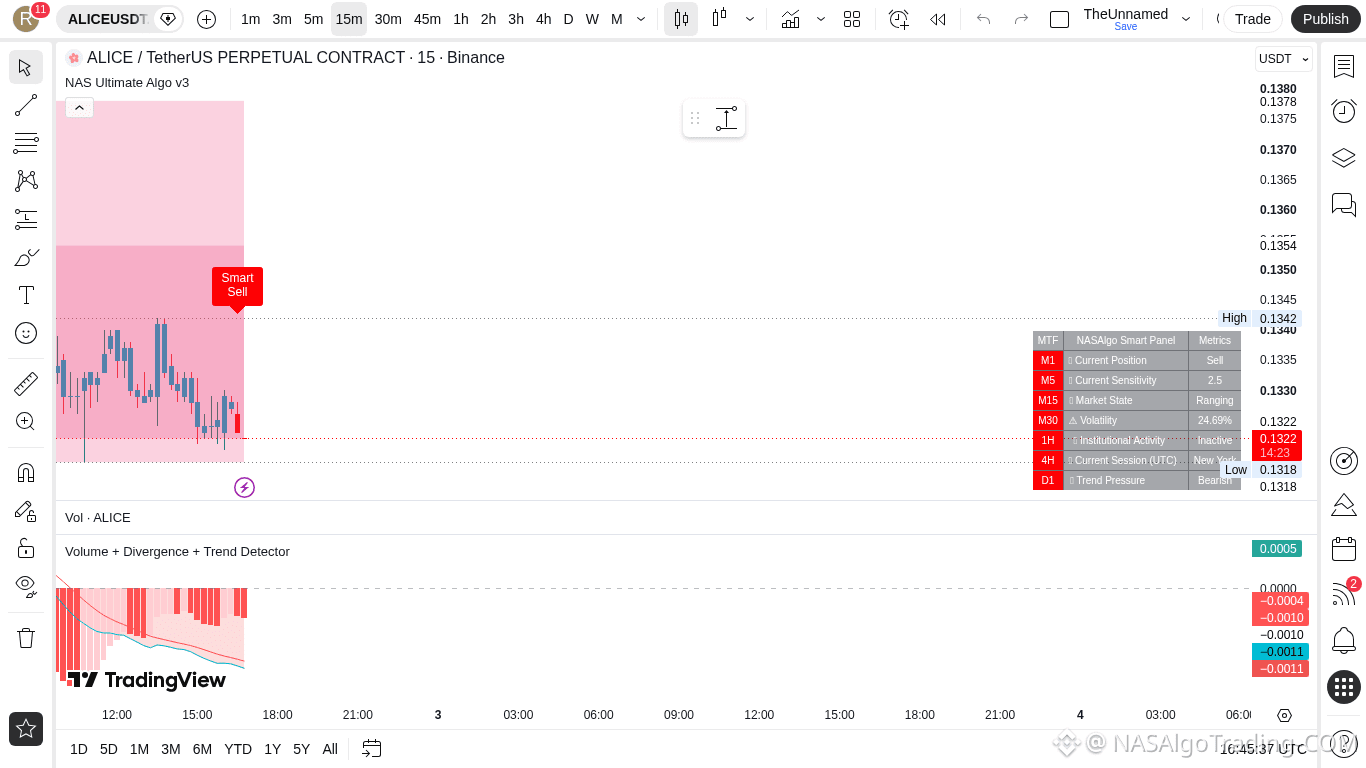The height and width of the screenshot is (768, 1366).
Task: Open the USDT currency dropdown
Action: pos(1284,59)
